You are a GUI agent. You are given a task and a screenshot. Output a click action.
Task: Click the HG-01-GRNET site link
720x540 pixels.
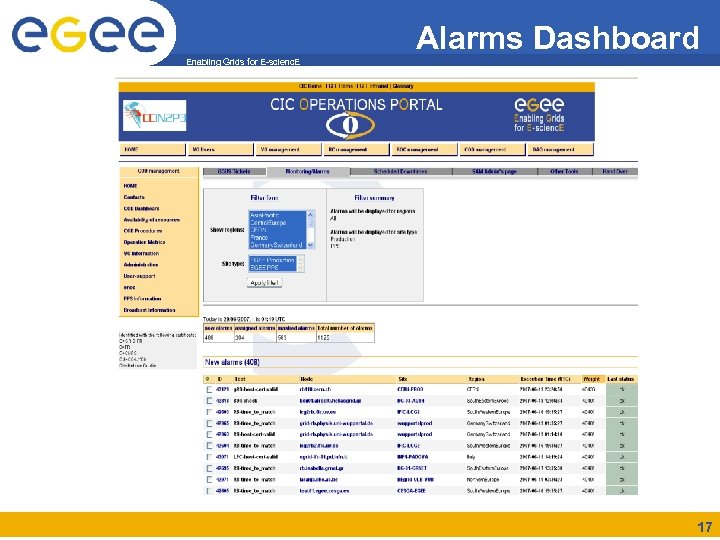point(411,469)
